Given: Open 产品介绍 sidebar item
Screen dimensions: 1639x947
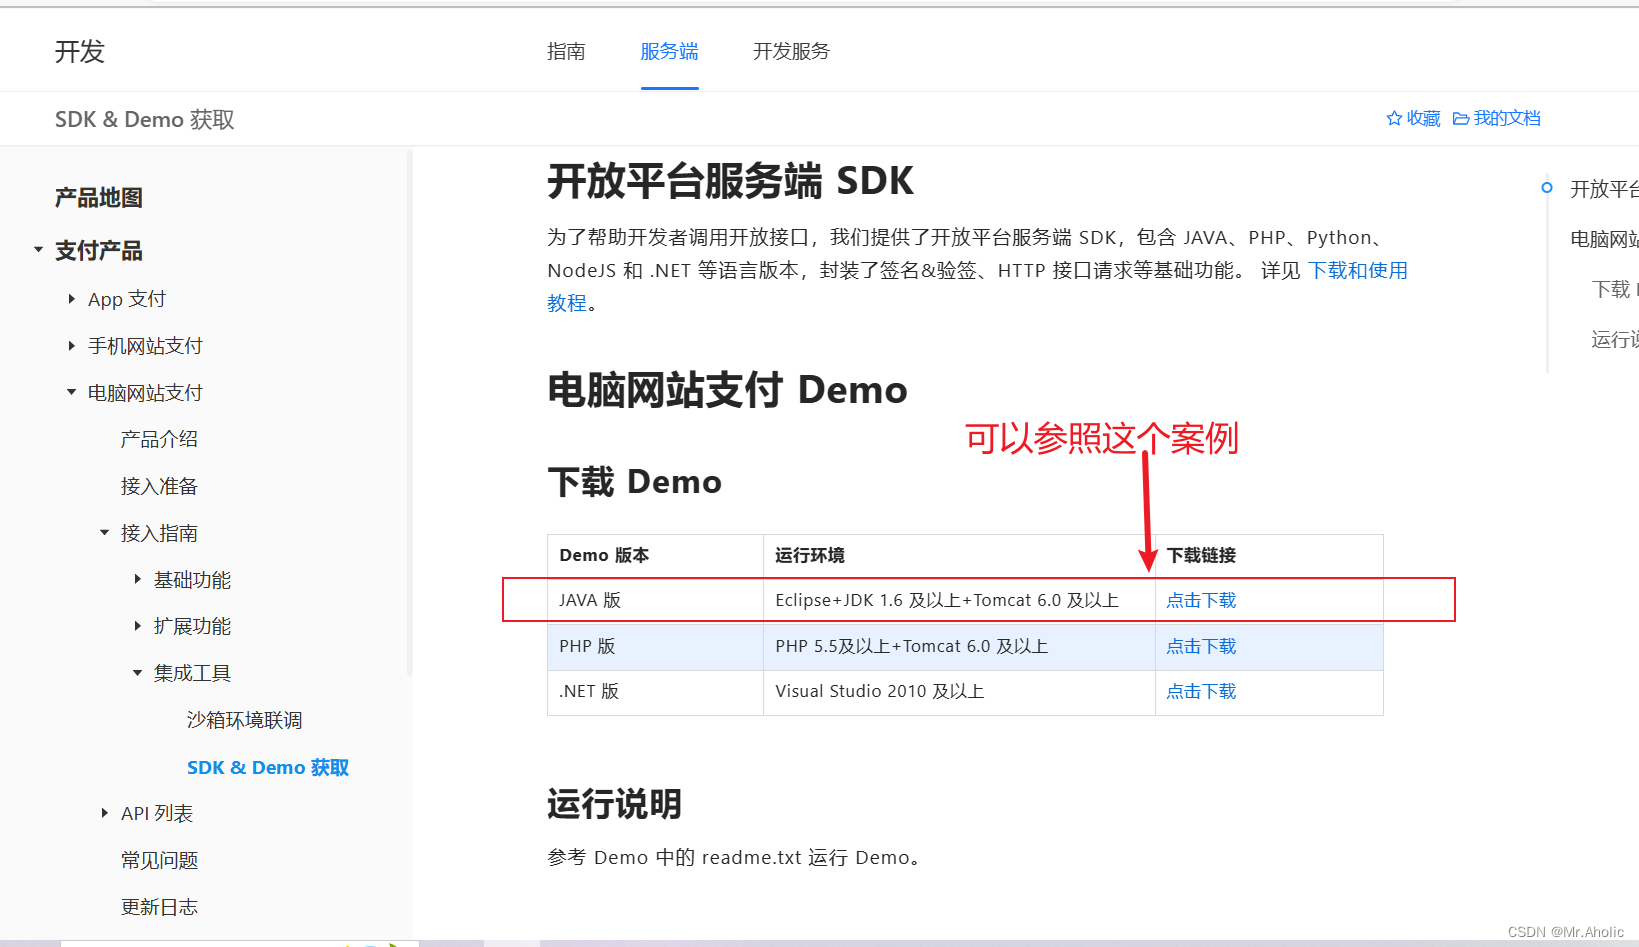Looking at the screenshot, I should (159, 439).
